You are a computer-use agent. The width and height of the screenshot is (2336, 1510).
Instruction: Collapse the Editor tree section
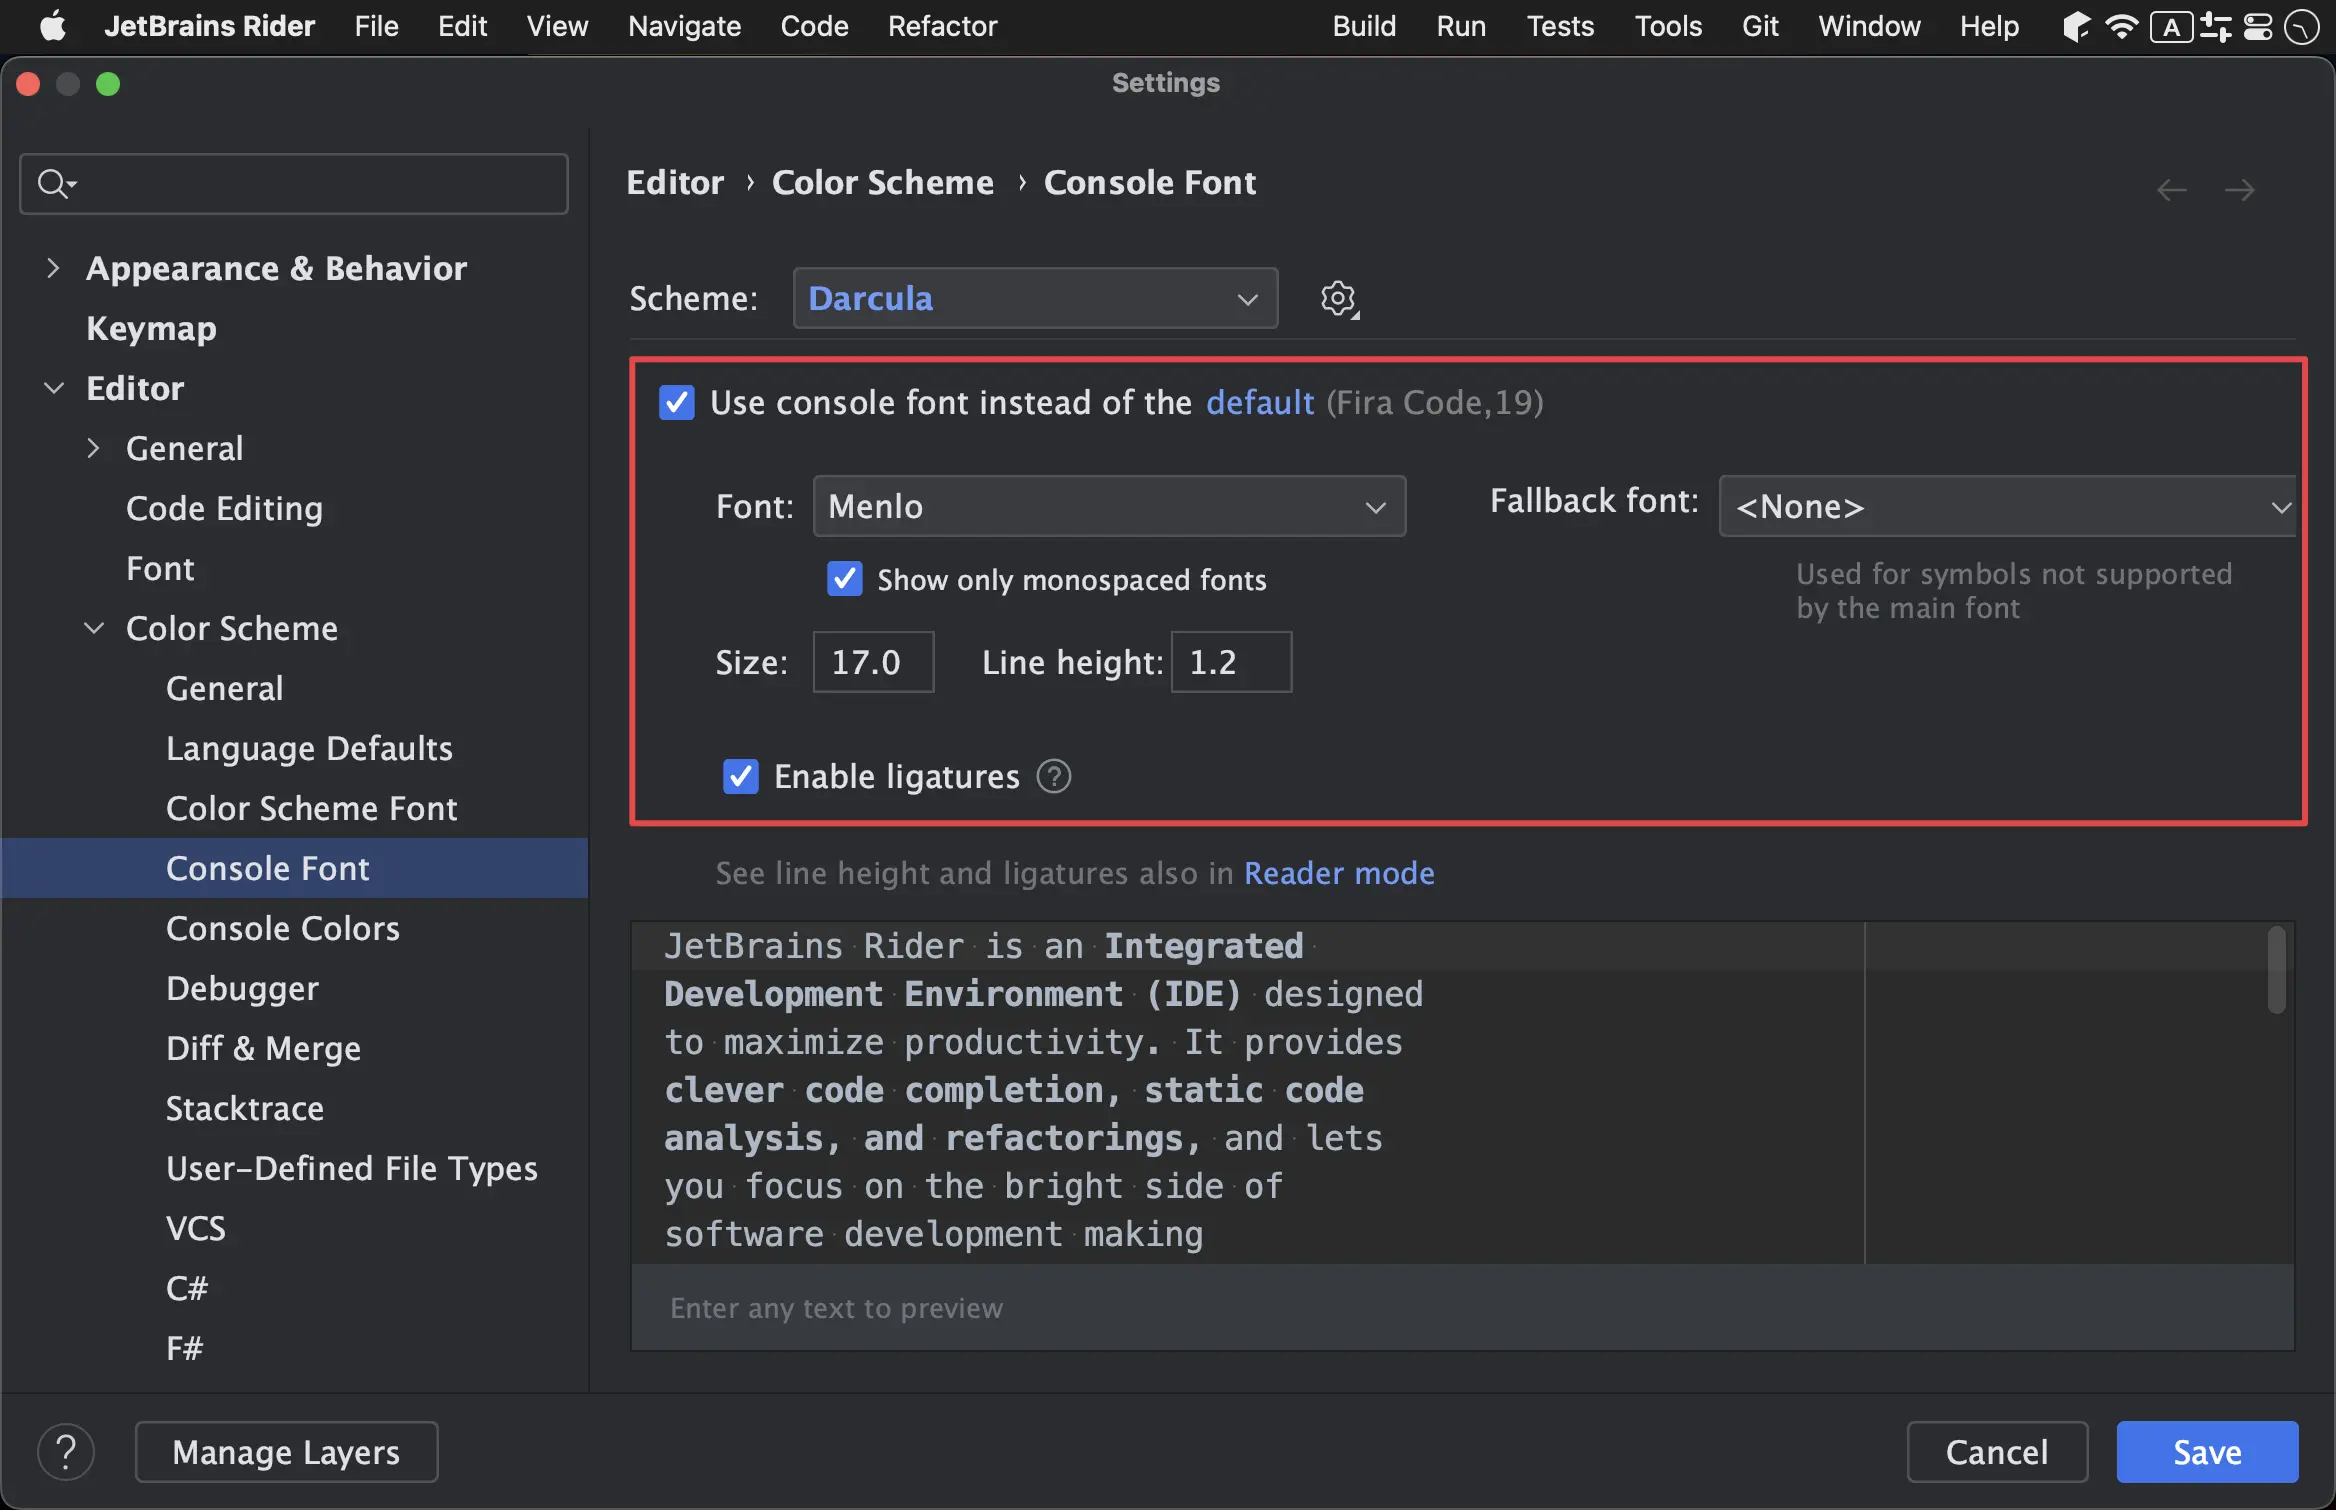click(53, 388)
